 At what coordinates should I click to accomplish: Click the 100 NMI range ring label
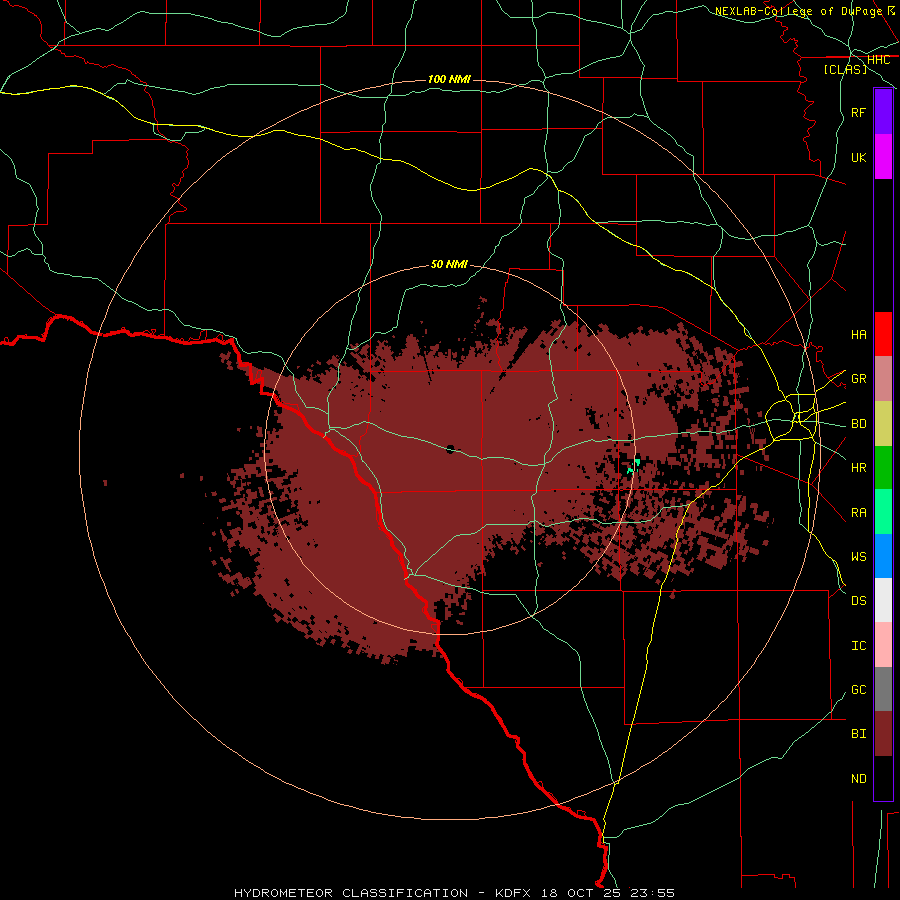[449, 79]
